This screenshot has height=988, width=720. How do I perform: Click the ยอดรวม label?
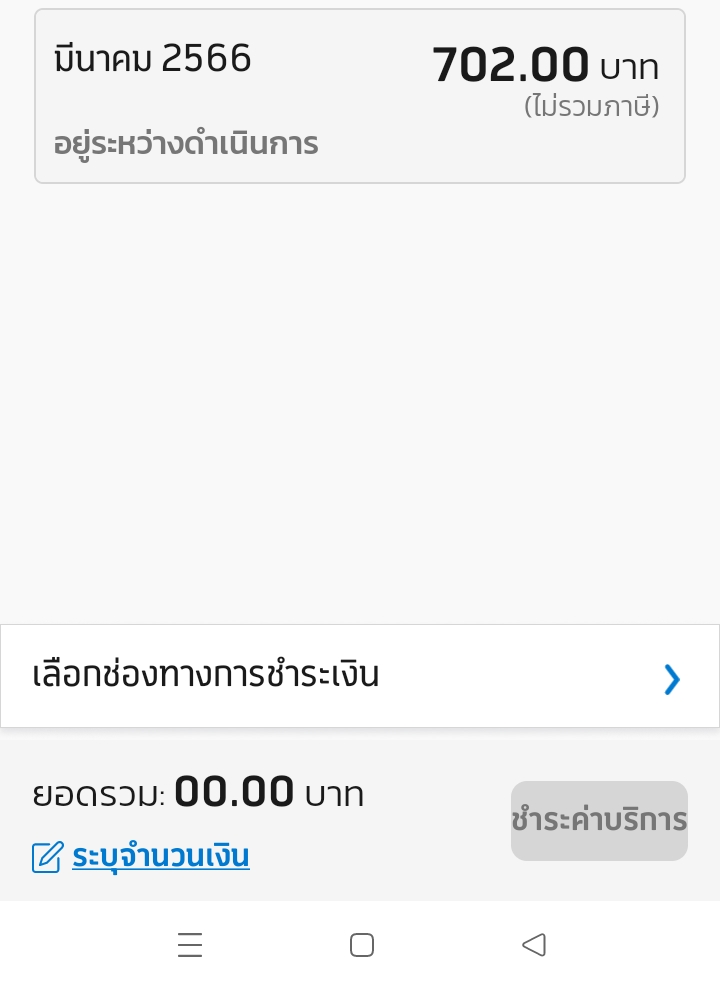coord(98,794)
